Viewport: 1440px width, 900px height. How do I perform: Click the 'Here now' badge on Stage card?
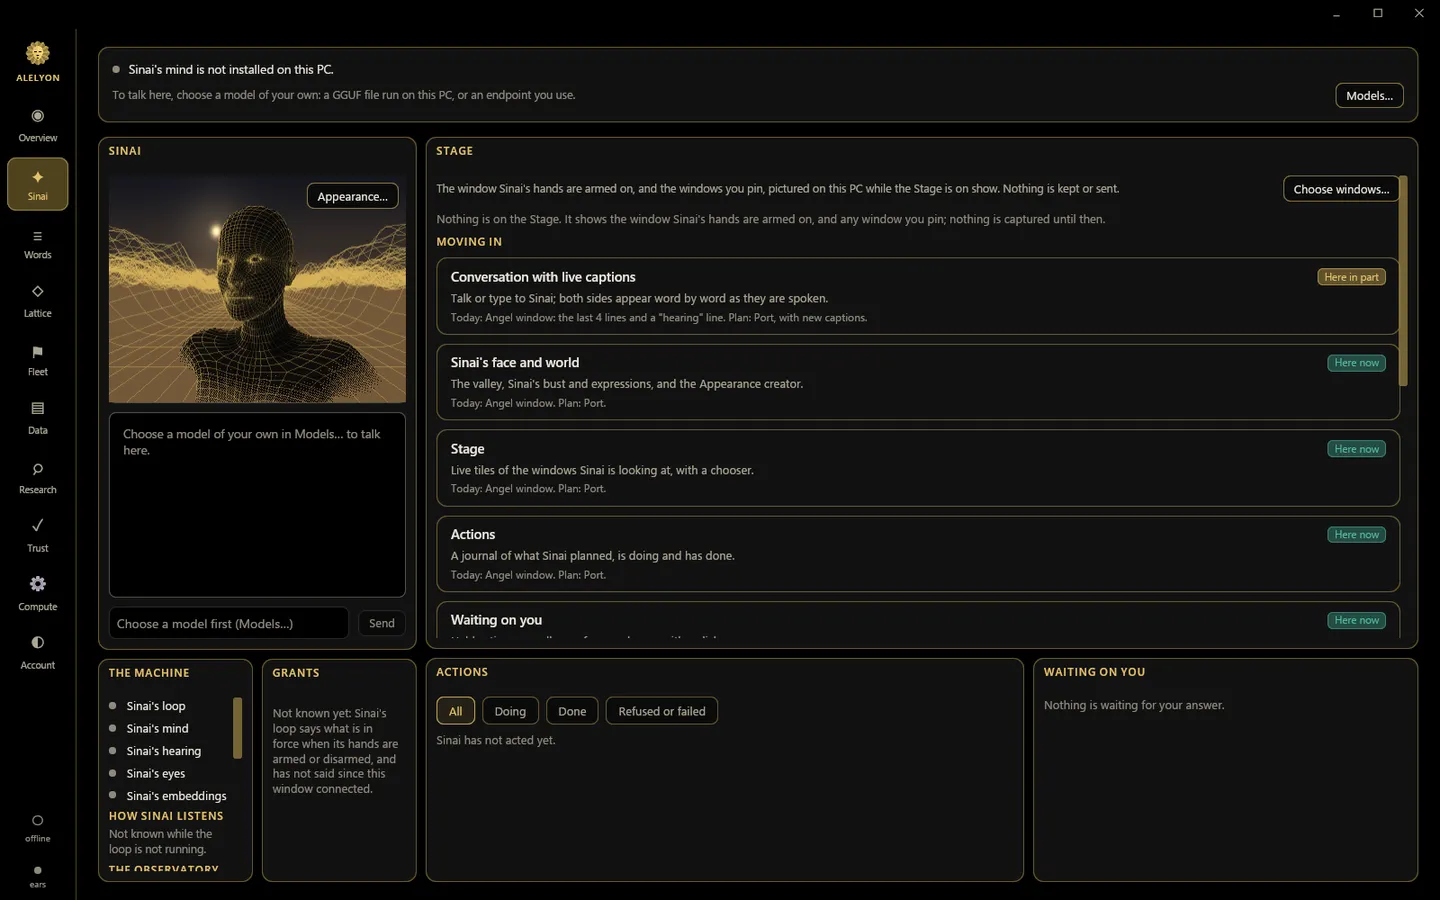coord(1356,449)
